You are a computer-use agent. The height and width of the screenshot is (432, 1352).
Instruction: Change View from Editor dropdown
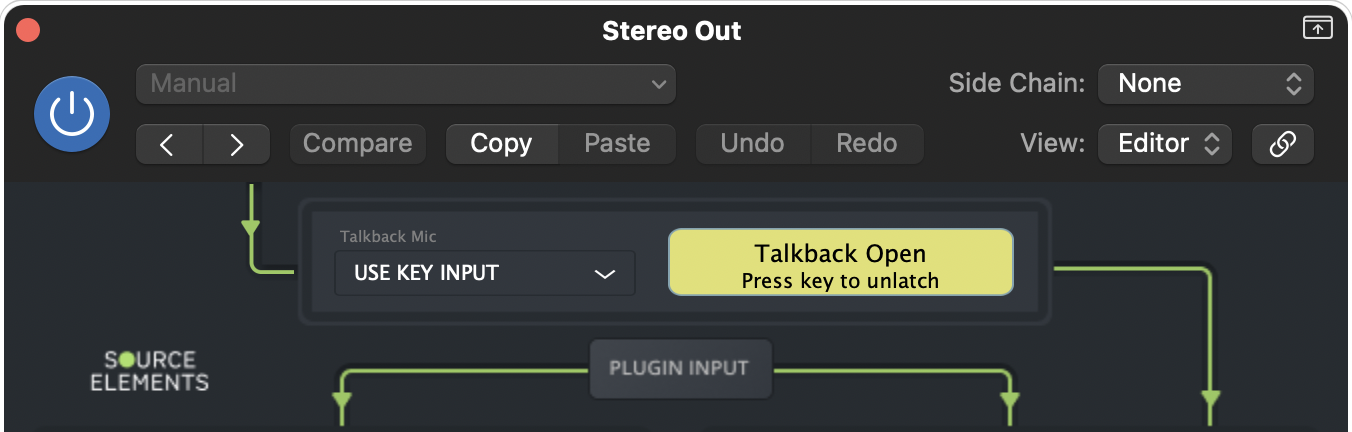tap(1165, 144)
